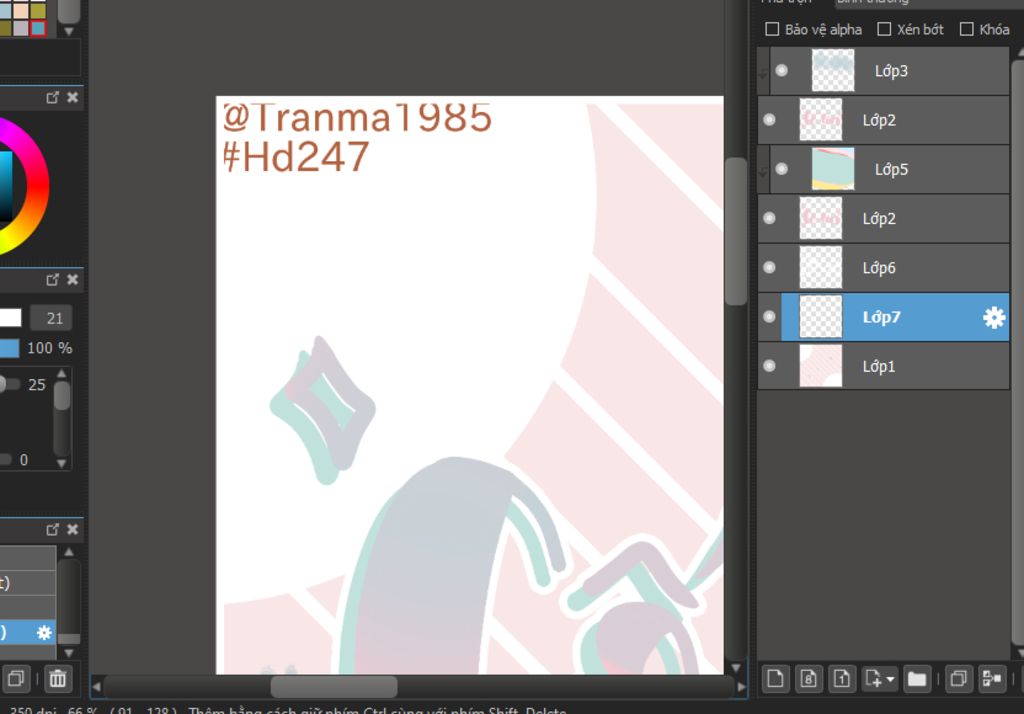Toggle visibility of Lớp5 layer

(x=782, y=169)
